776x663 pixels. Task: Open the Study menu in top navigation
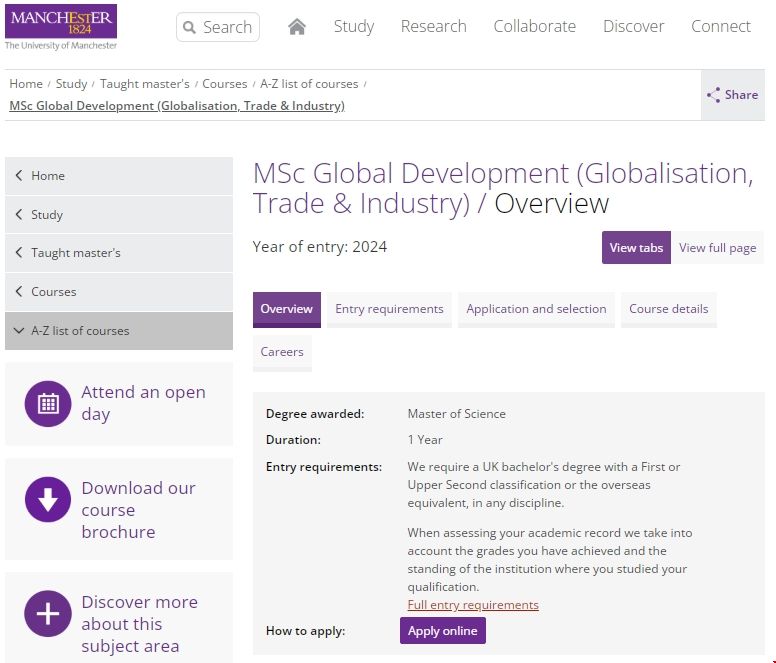click(x=353, y=27)
